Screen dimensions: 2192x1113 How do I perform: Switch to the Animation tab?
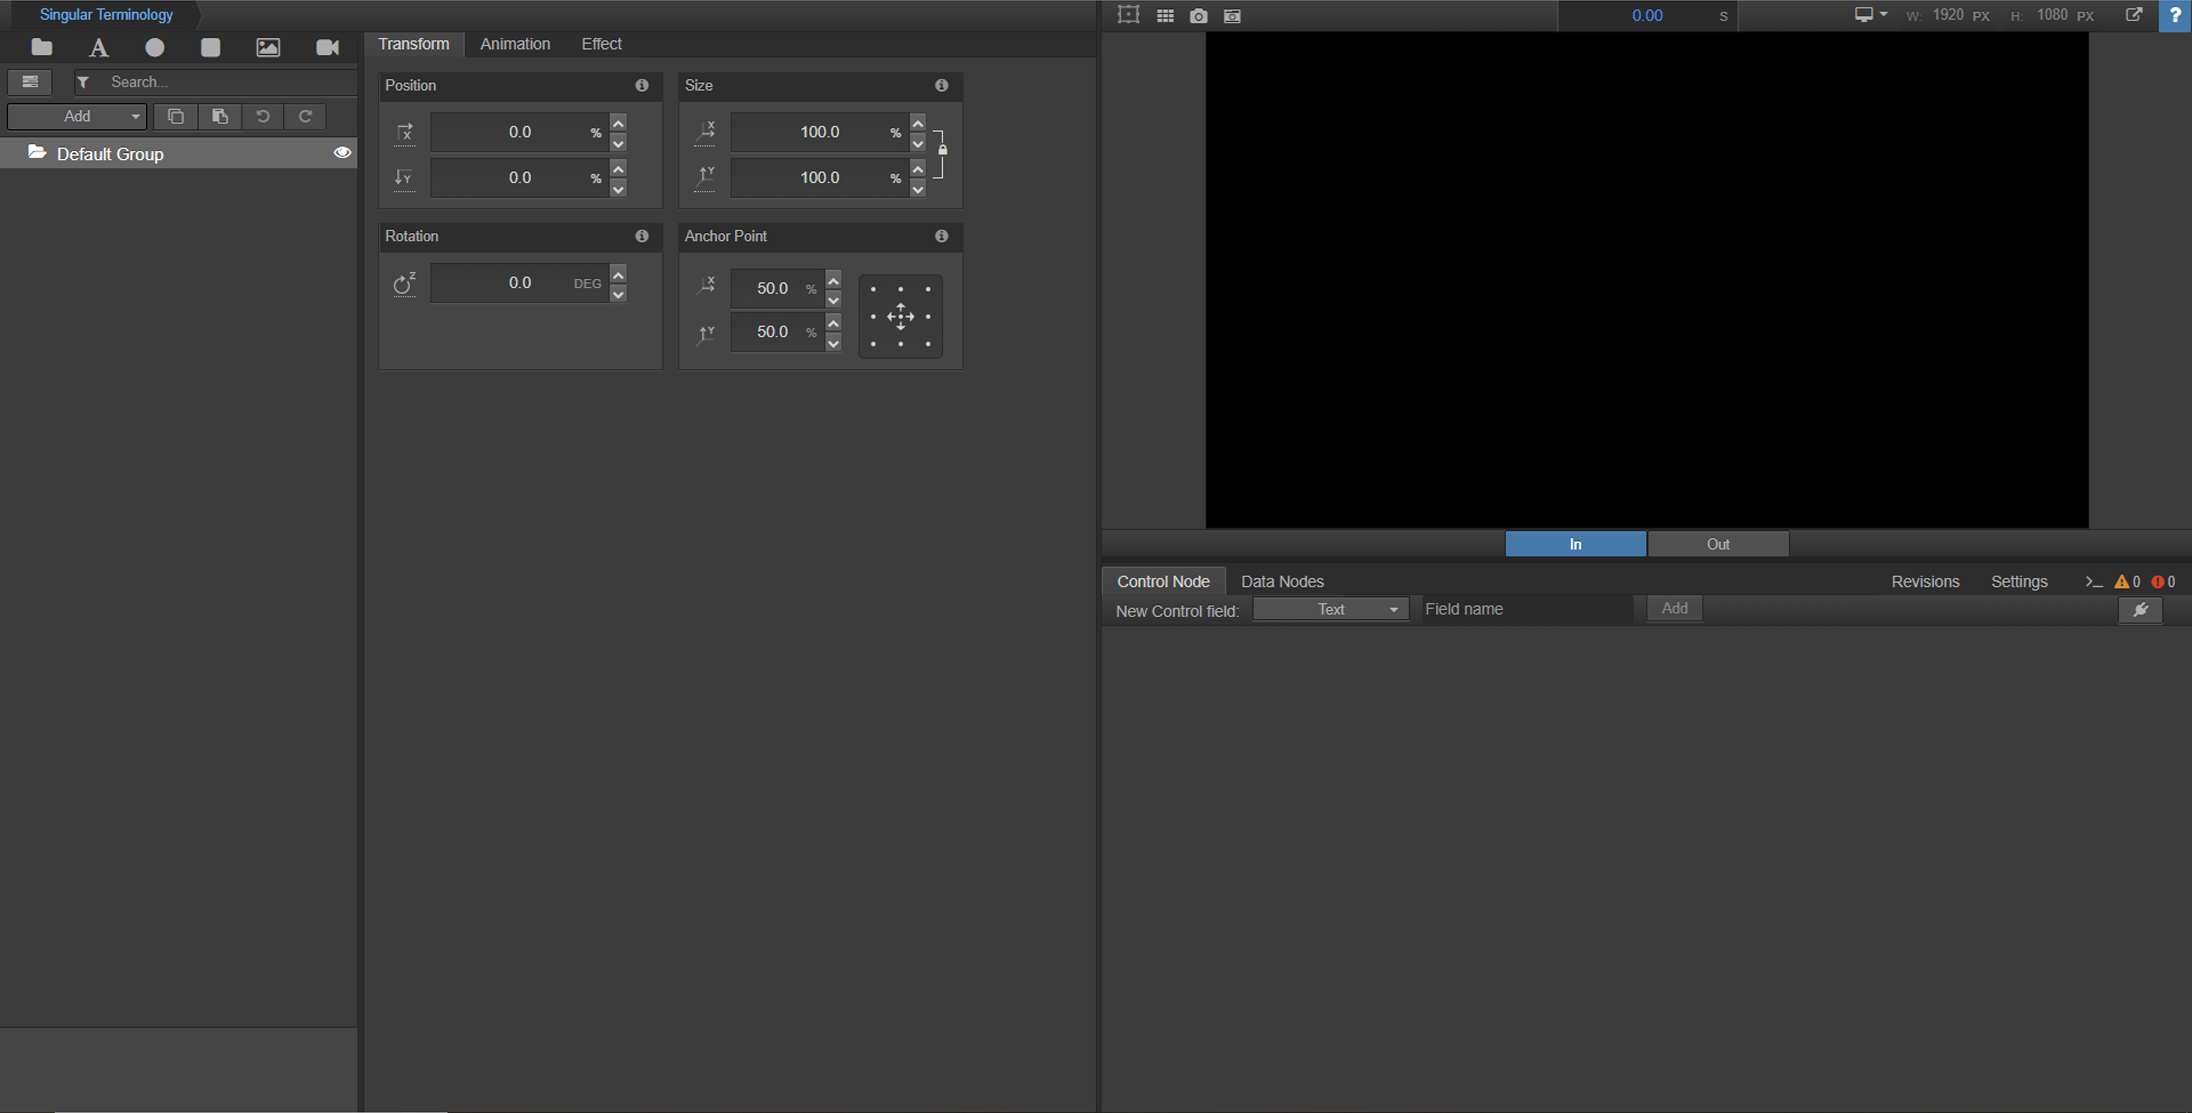(514, 44)
